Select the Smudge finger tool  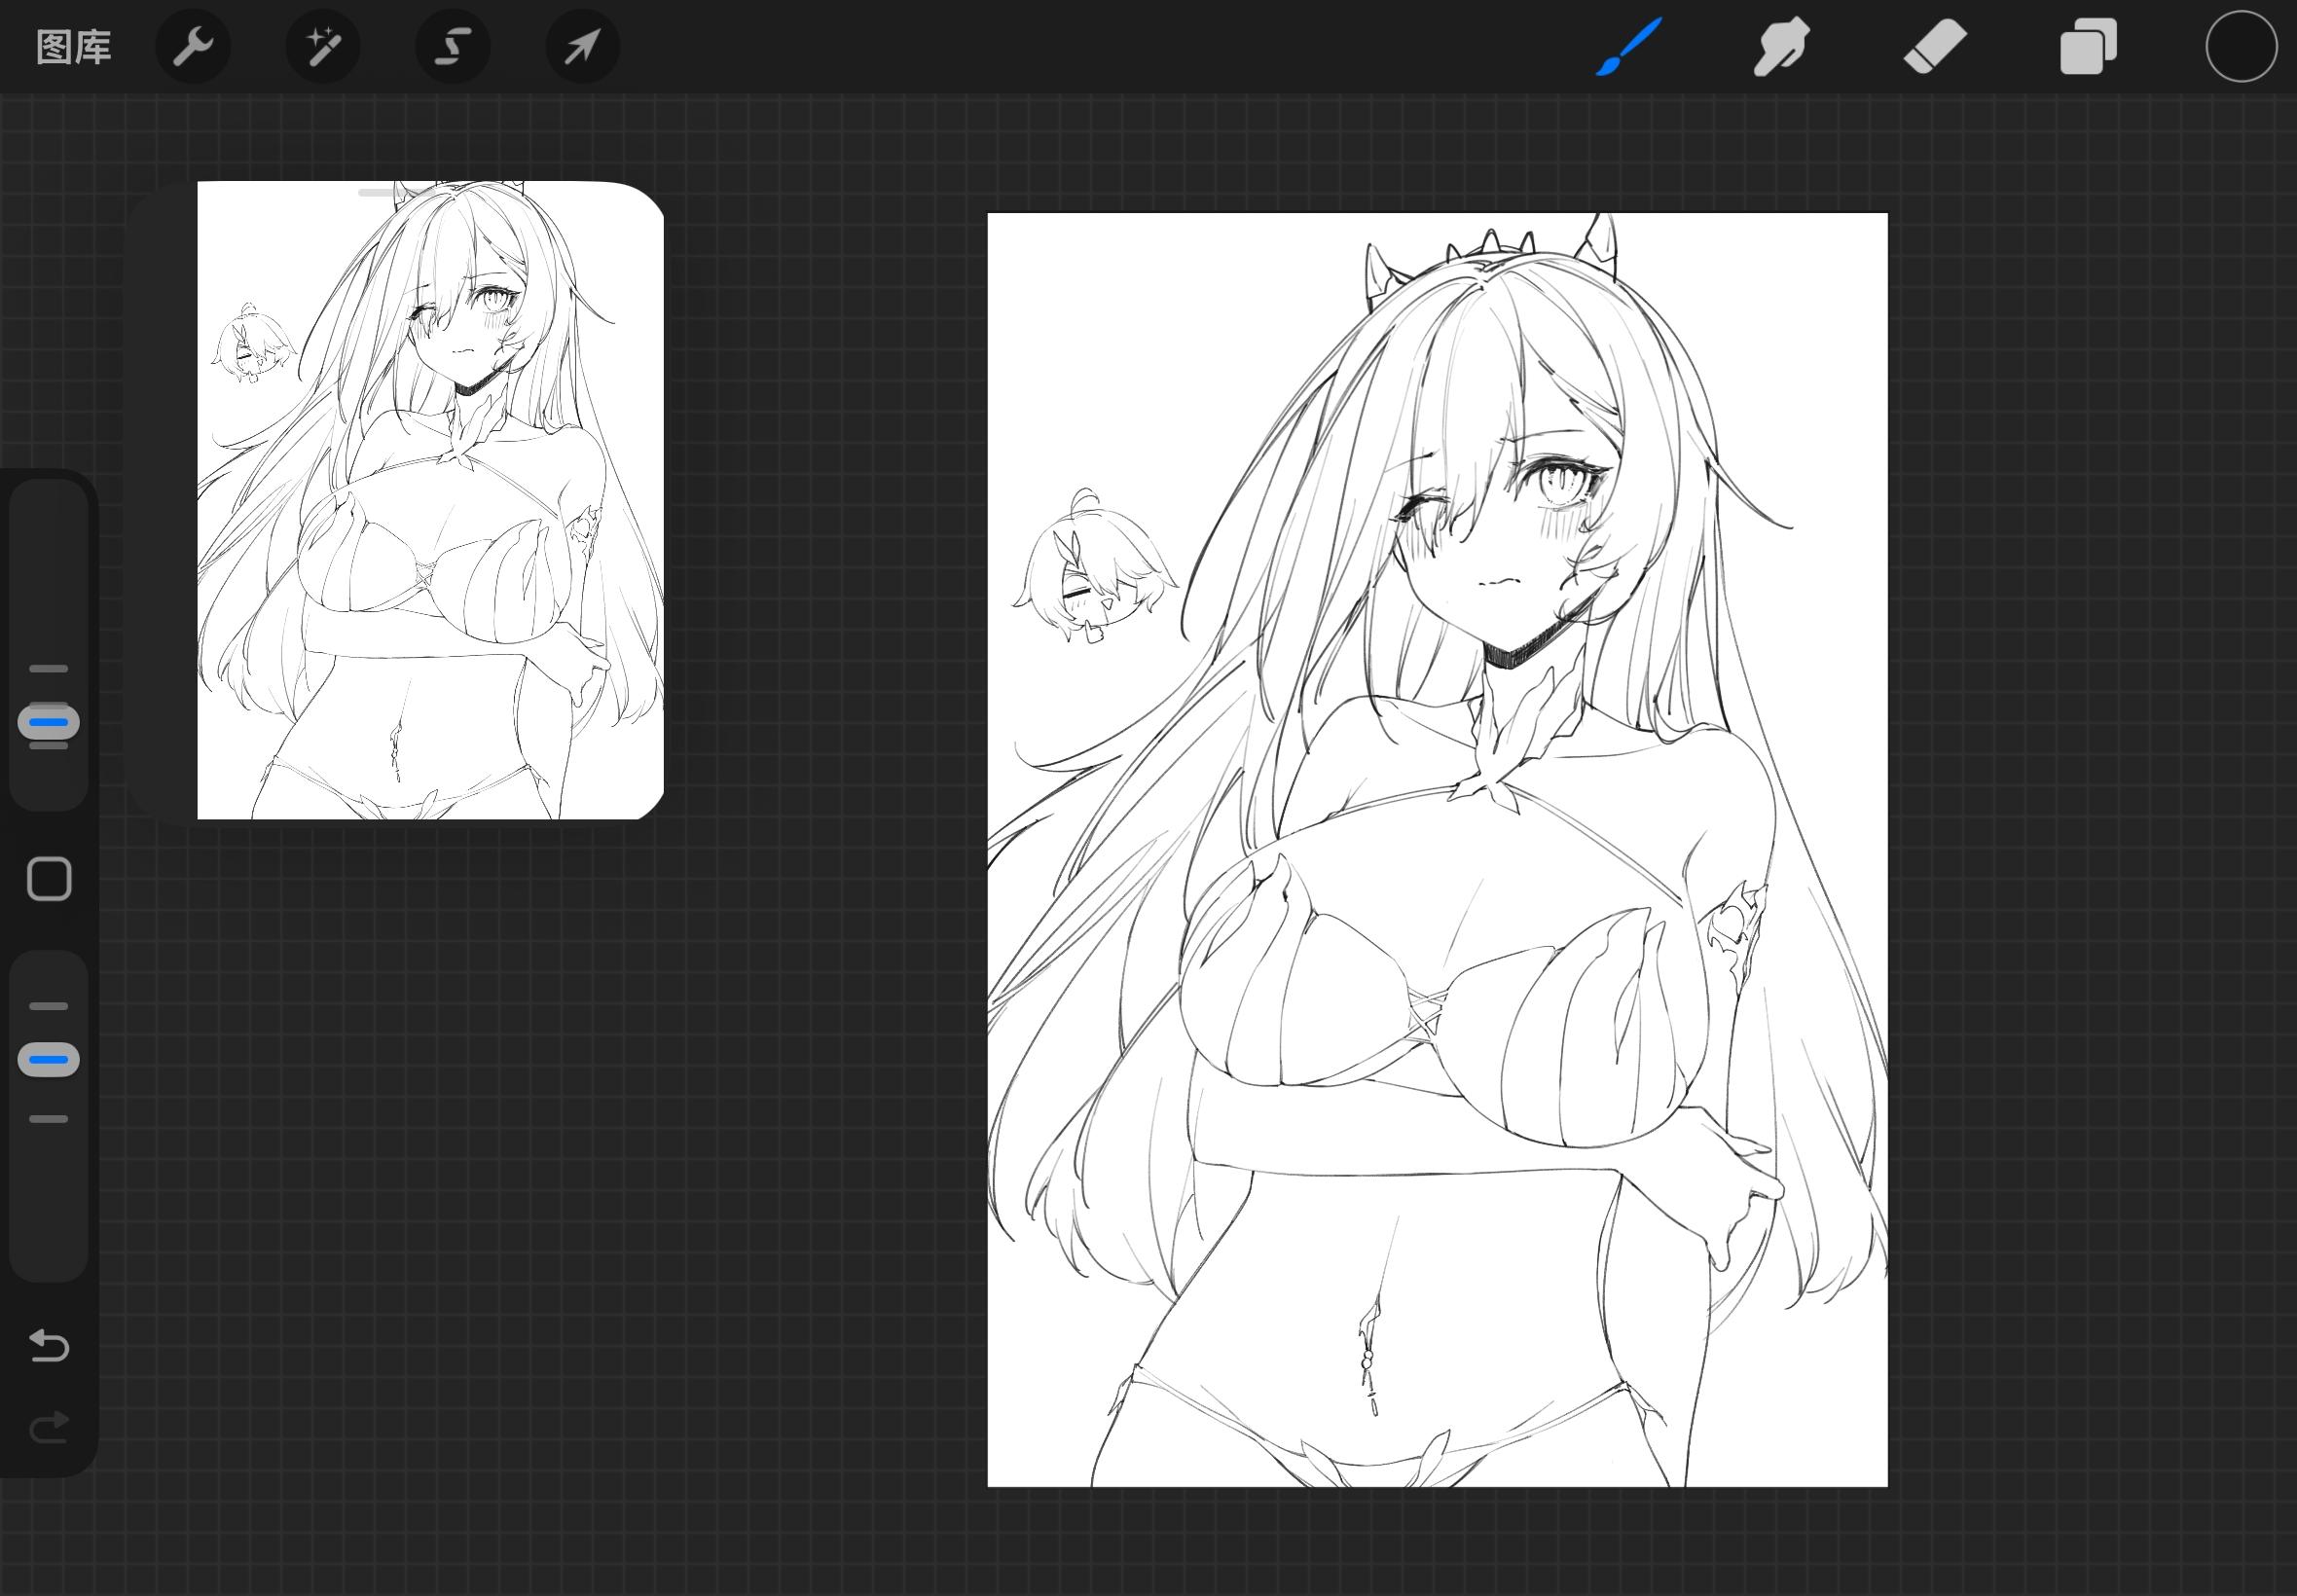click(x=1781, y=47)
